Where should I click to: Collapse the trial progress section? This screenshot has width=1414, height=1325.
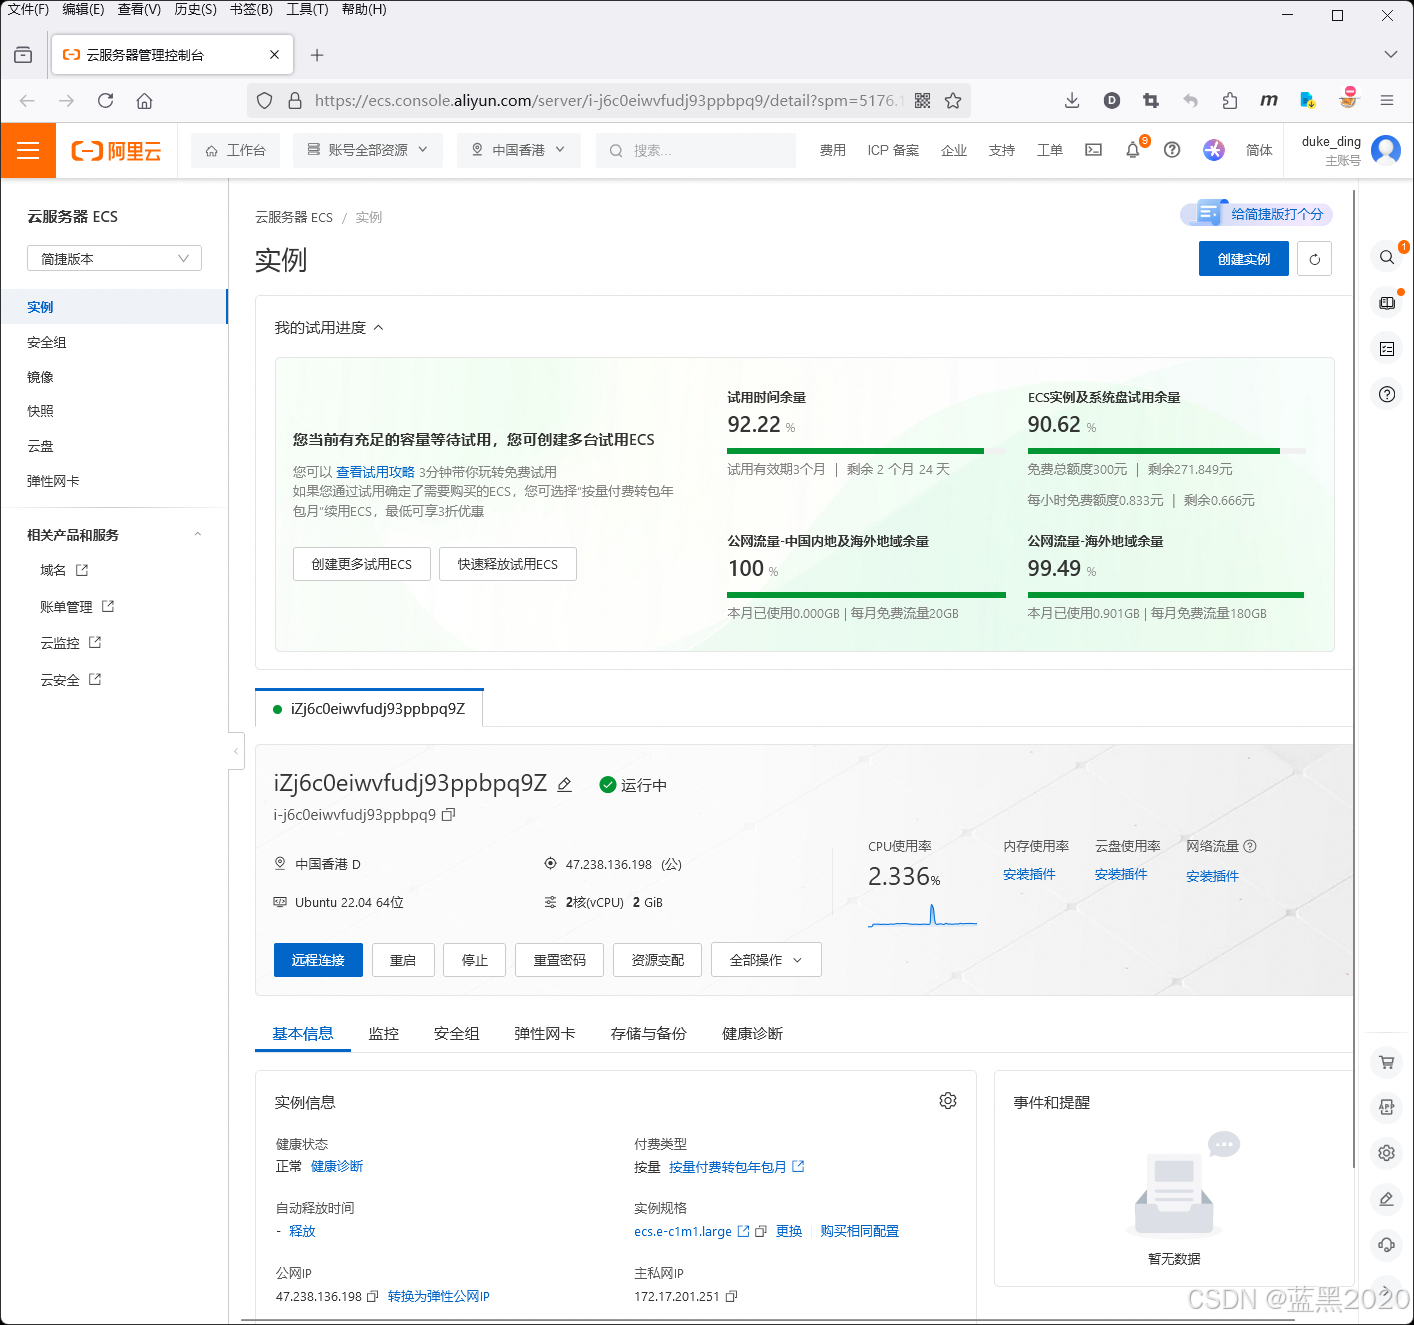click(x=378, y=328)
